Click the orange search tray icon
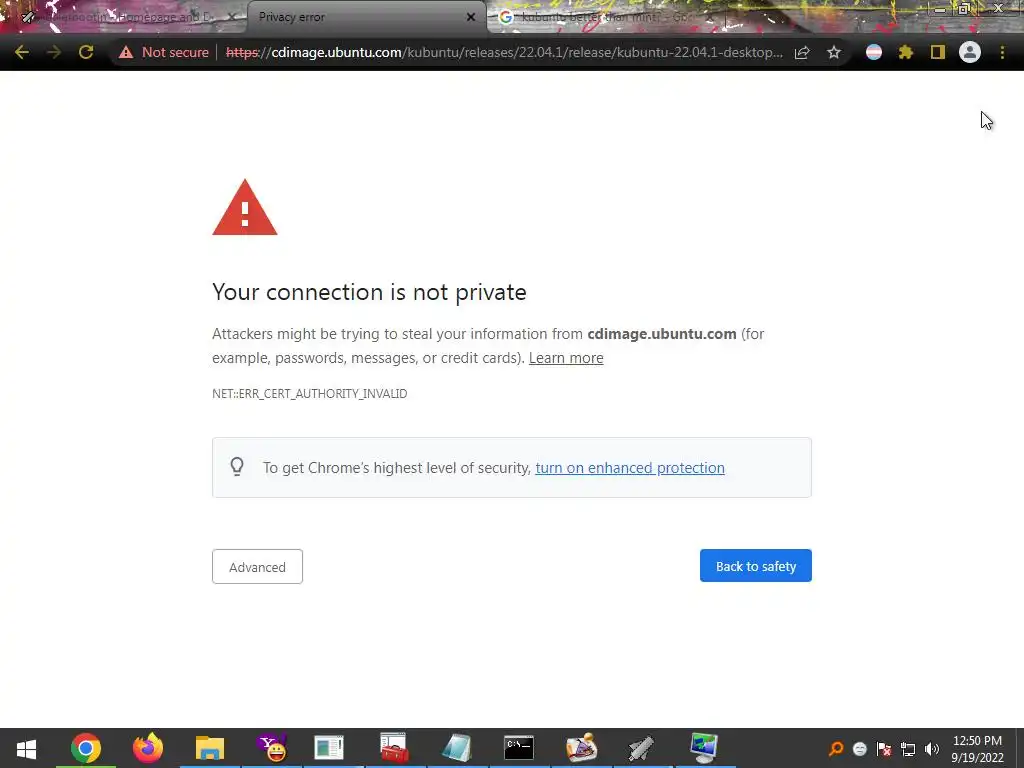The width and height of the screenshot is (1024, 768). [836, 749]
